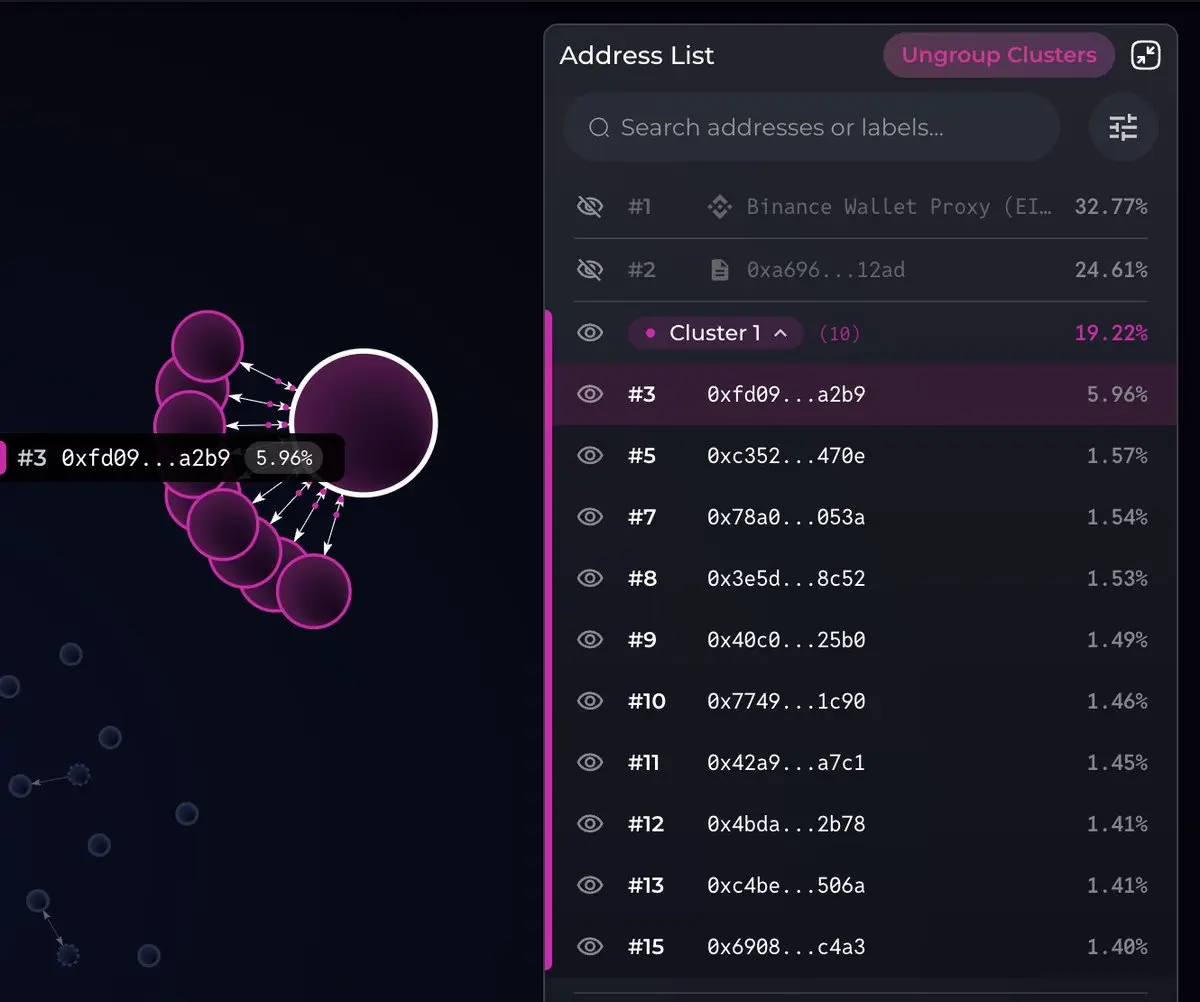
Task: Toggle visibility of address #5 0xc352...470e
Action: click(x=590, y=456)
